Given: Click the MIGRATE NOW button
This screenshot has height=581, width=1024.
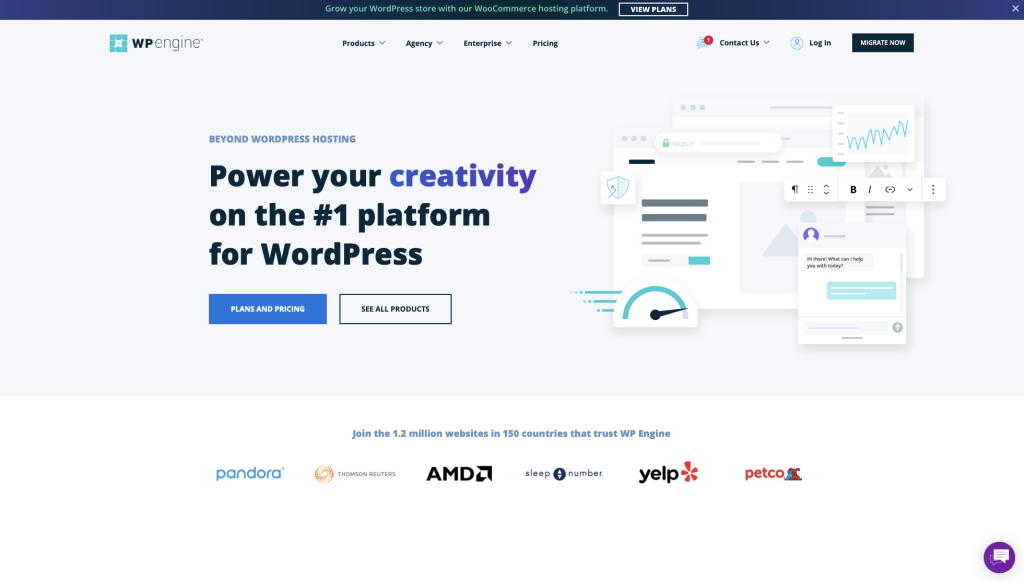Looking at the screenshot, I should coord(882,42).
